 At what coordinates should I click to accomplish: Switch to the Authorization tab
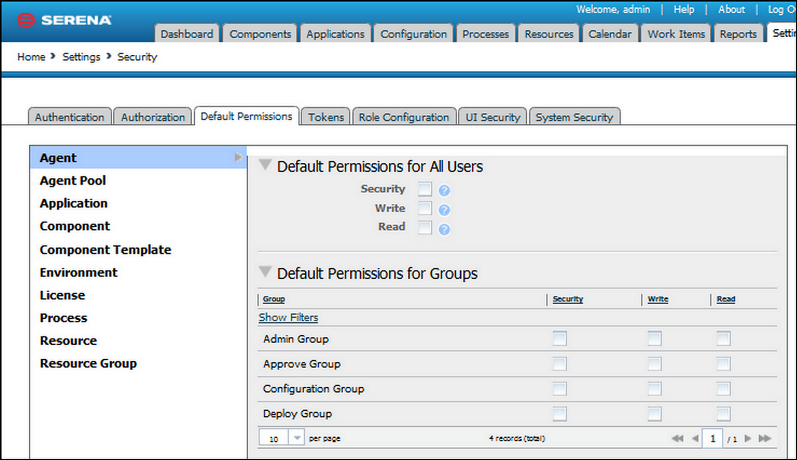click(x=152, y=117)
